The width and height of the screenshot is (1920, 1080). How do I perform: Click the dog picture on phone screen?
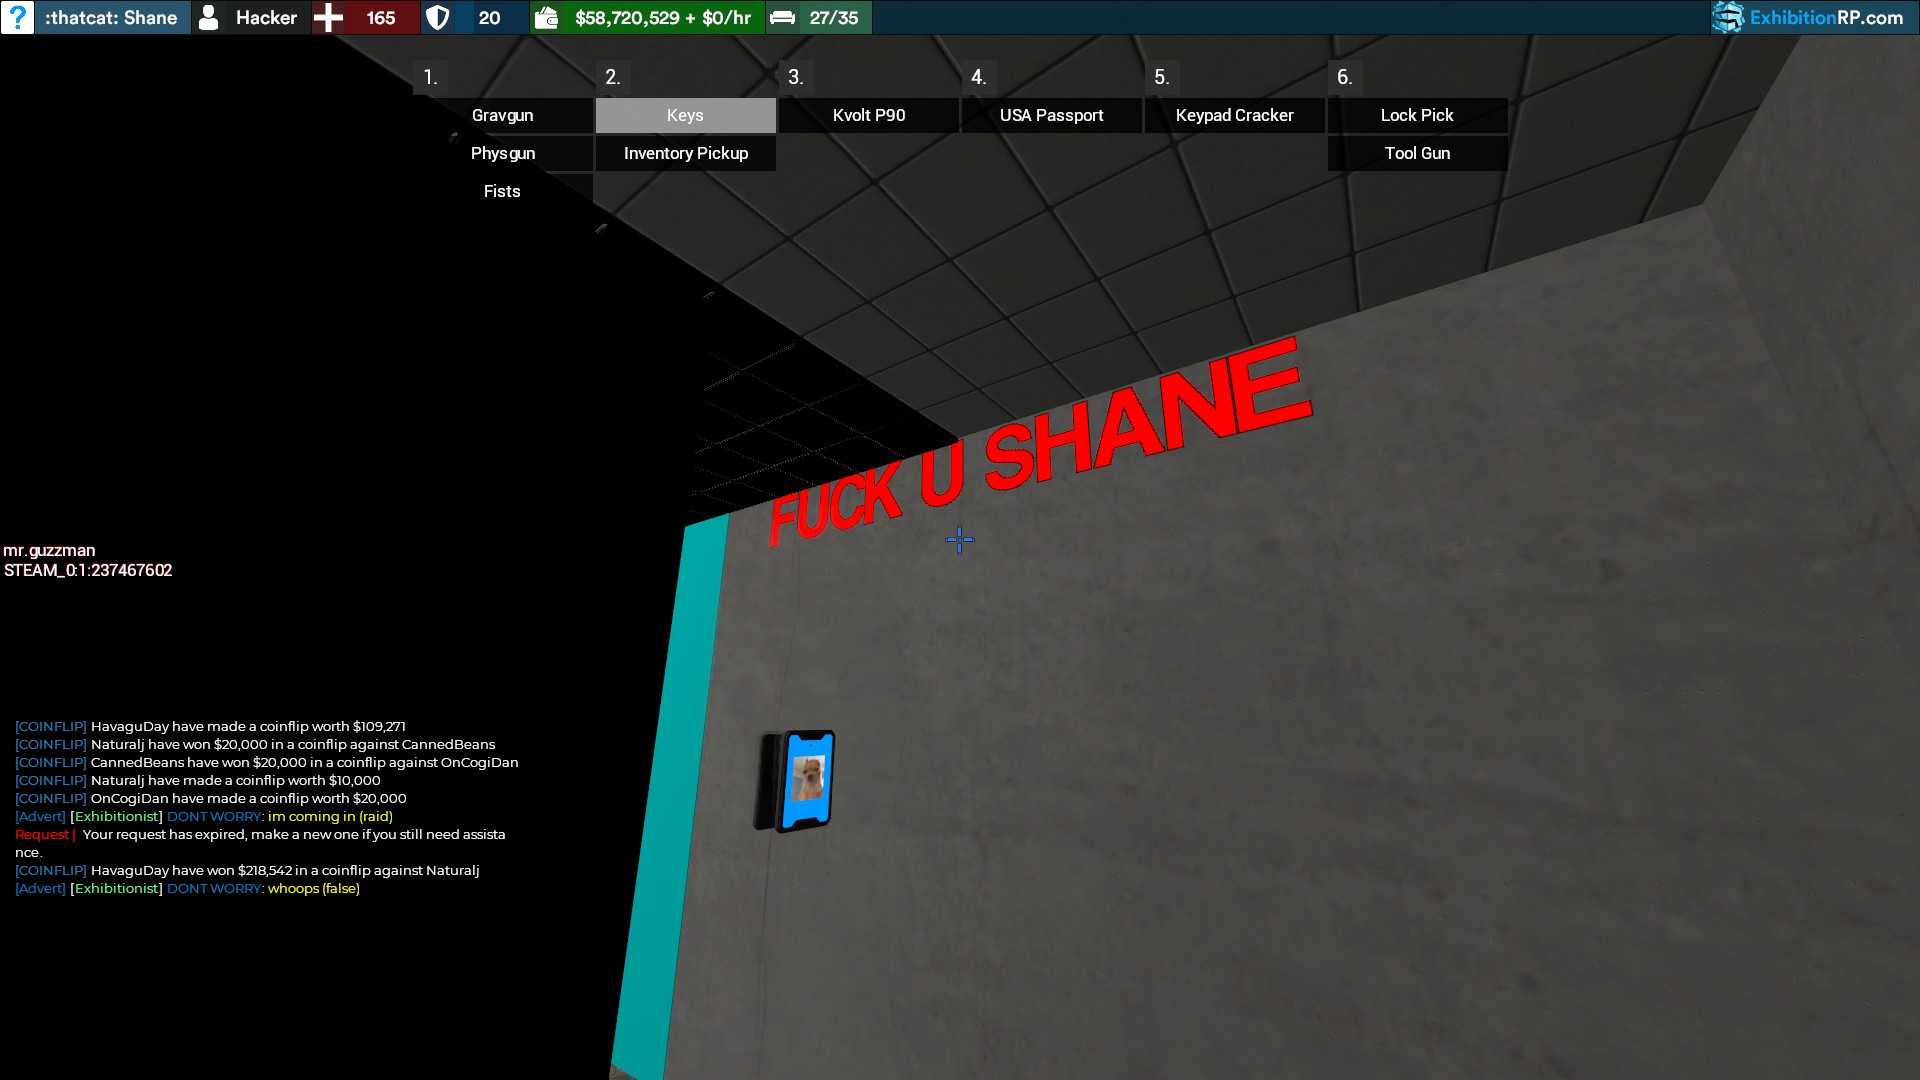point(808,778)
